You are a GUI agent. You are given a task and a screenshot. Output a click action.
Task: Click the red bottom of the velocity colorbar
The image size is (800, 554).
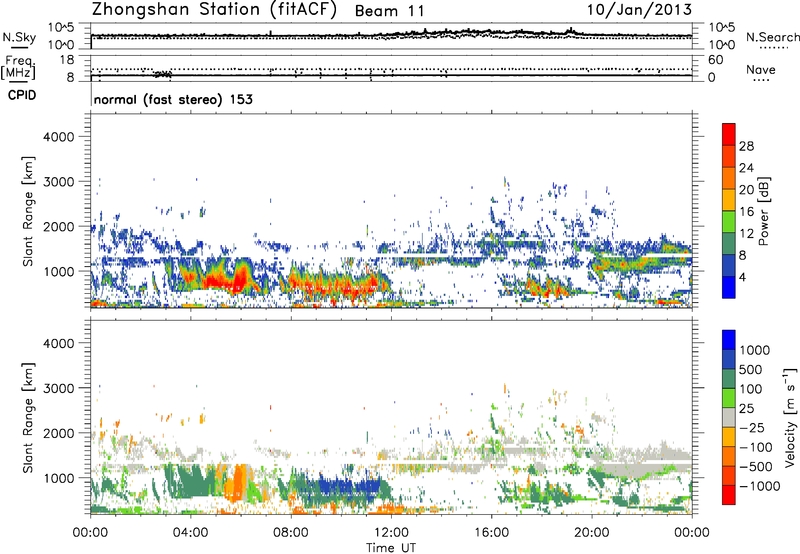click(729, 495)
